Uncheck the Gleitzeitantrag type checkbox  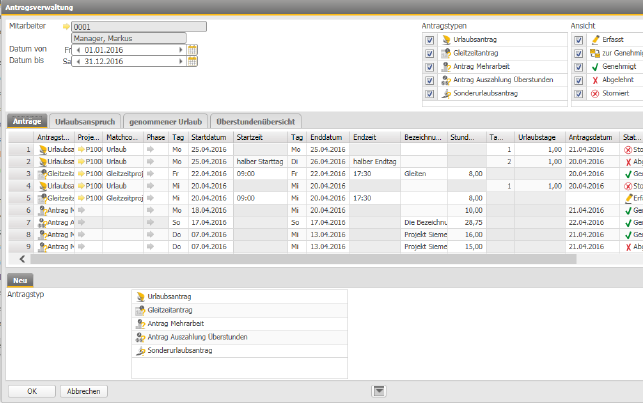click(429, 53)
